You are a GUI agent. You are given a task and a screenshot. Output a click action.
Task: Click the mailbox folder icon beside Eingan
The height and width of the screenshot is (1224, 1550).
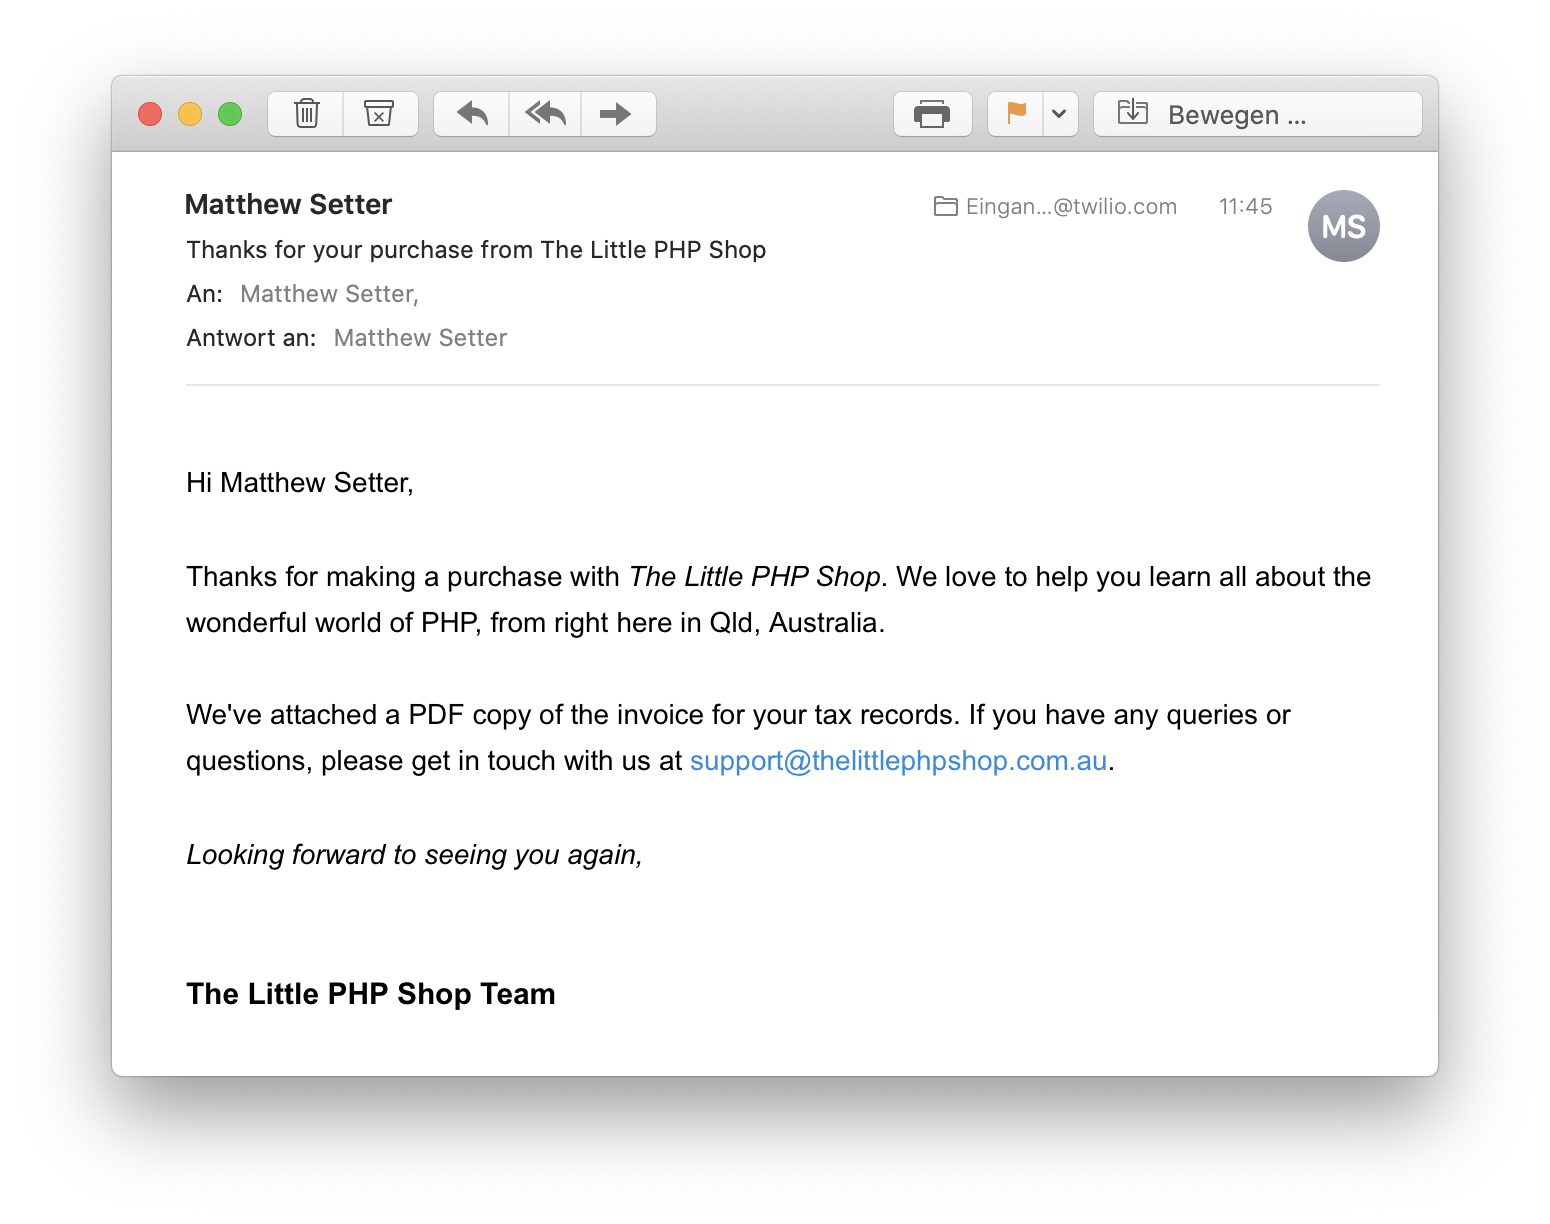[946, 206]
